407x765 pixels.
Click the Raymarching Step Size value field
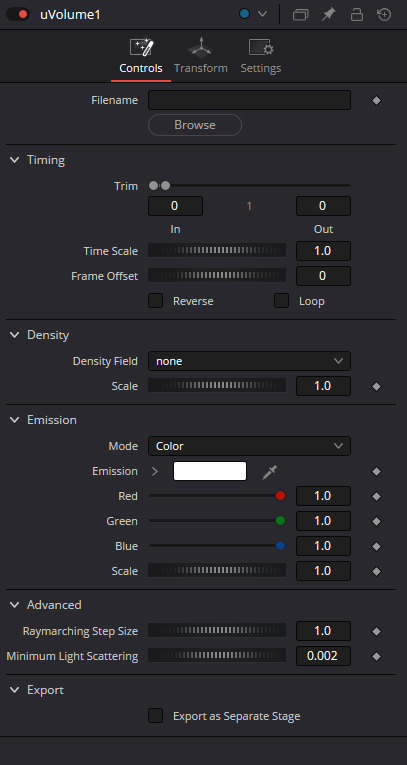[x=323, y=631]
